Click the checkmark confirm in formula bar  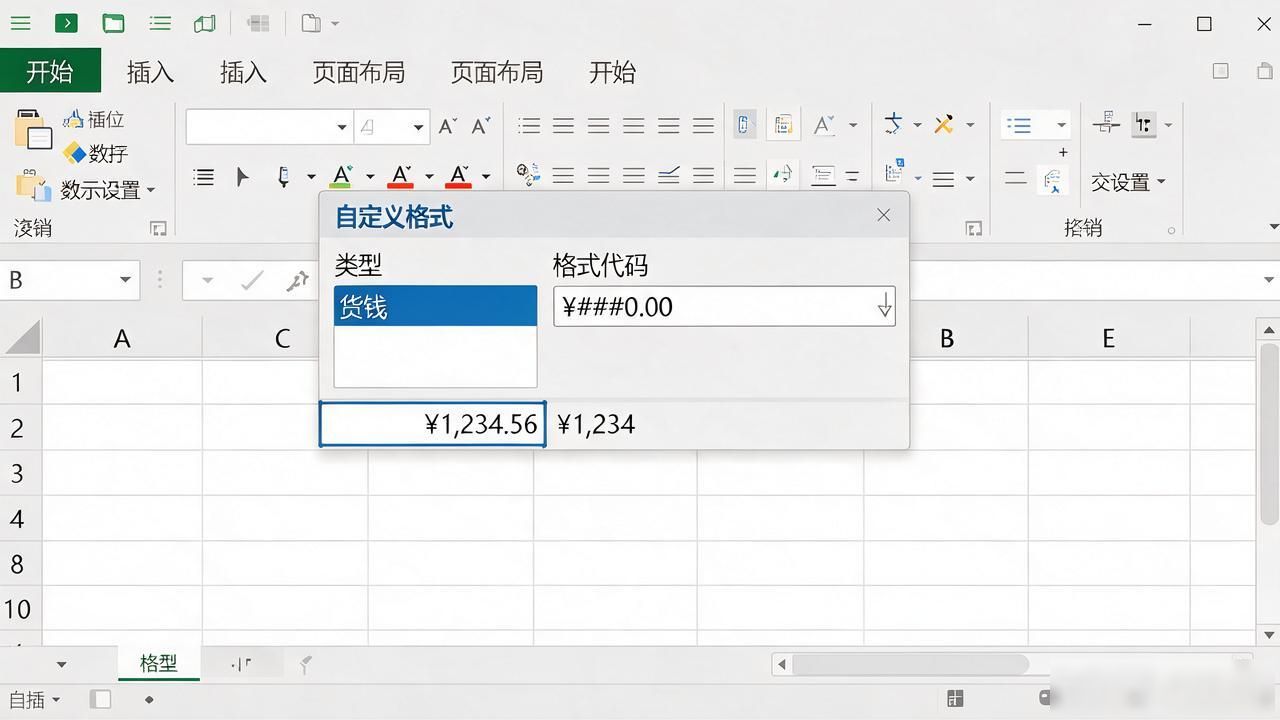252,281
